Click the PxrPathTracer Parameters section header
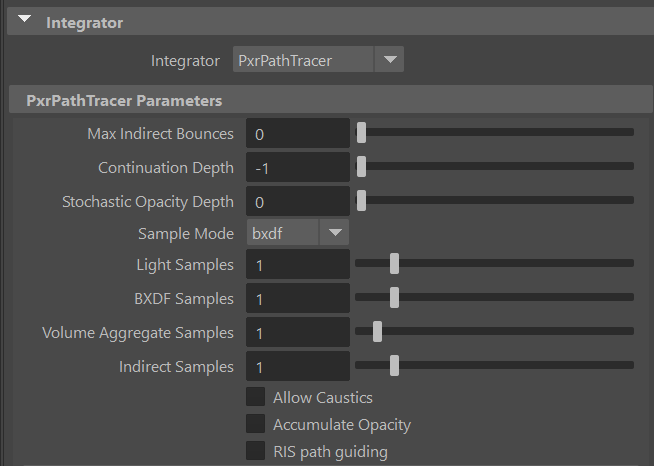Viewport: 654px width, 466px height. (125, 100)
